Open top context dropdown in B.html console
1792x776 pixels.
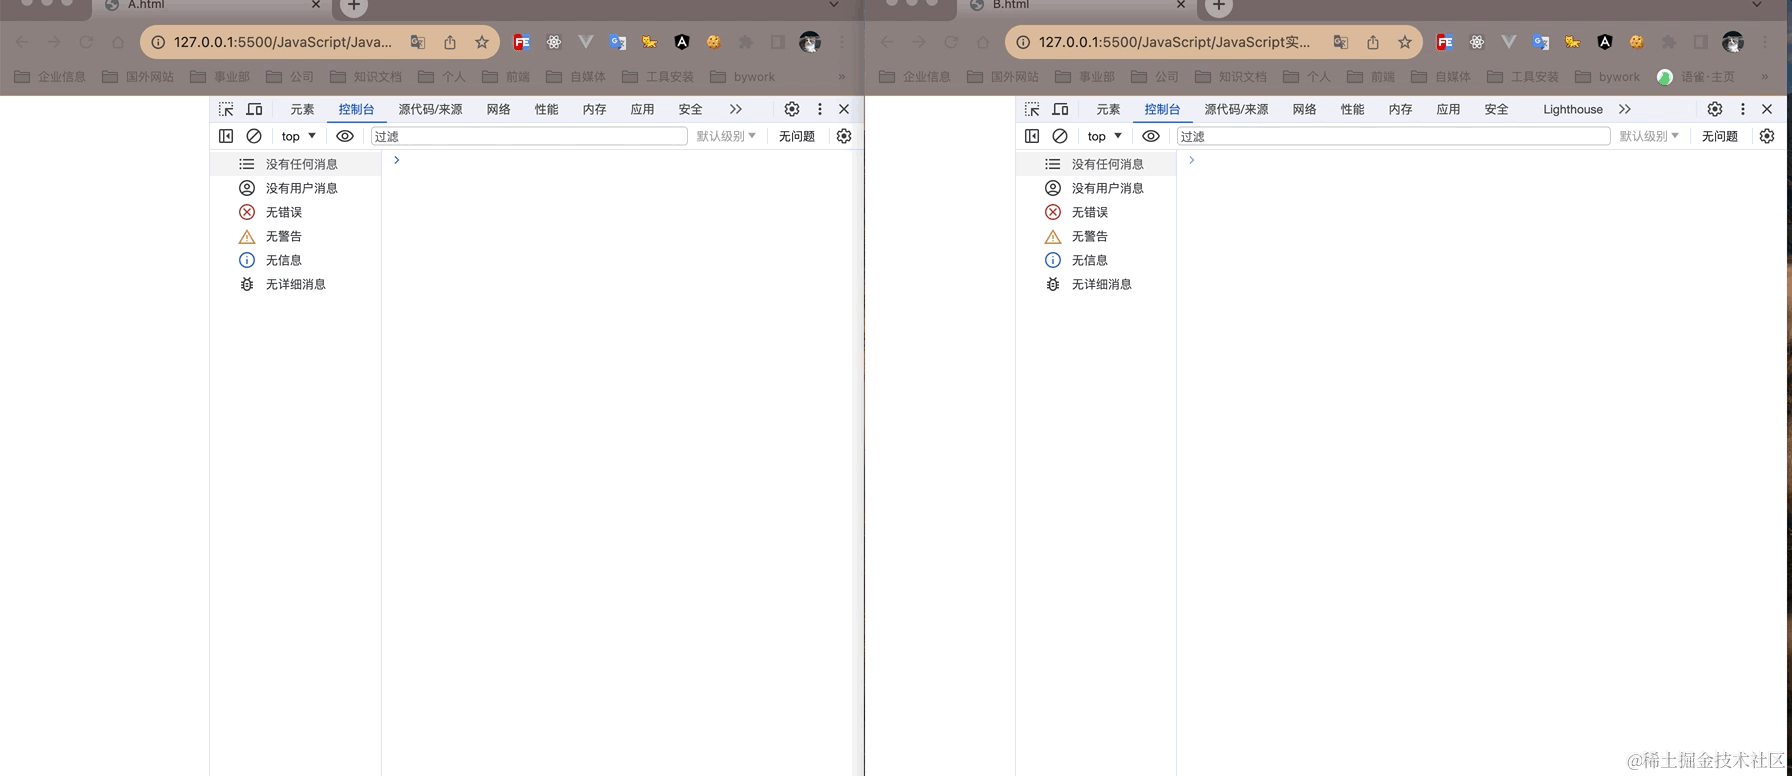(1104, 136)
